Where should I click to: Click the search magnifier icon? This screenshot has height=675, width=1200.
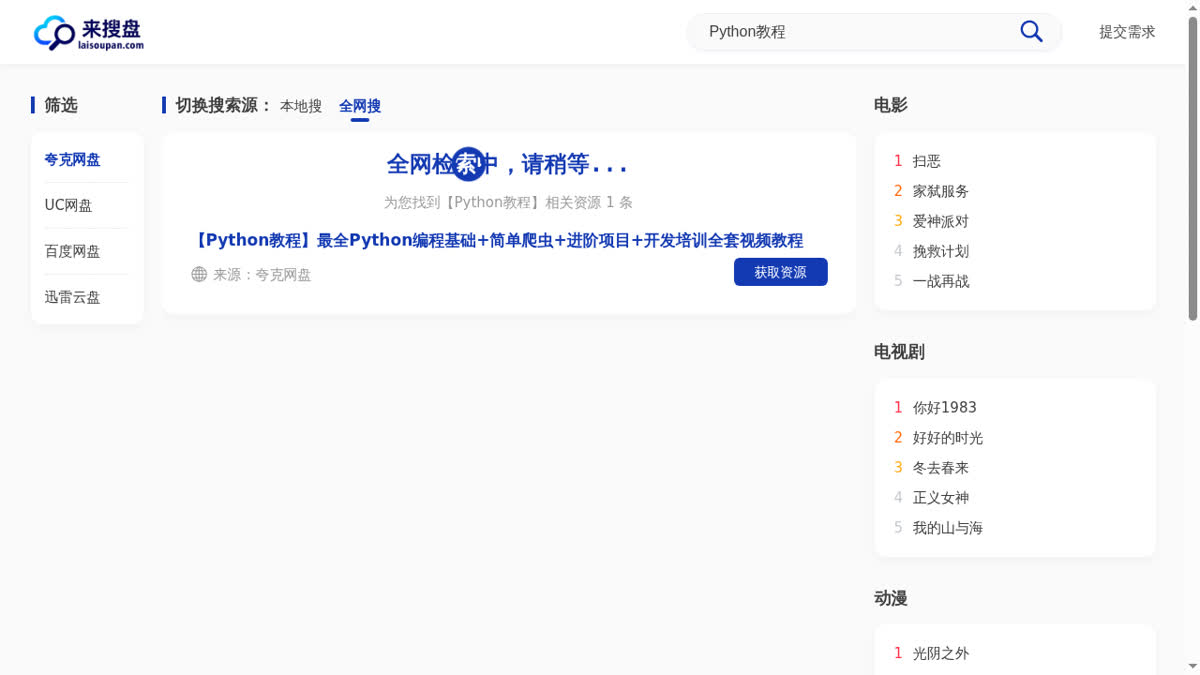click(1031, 32)
